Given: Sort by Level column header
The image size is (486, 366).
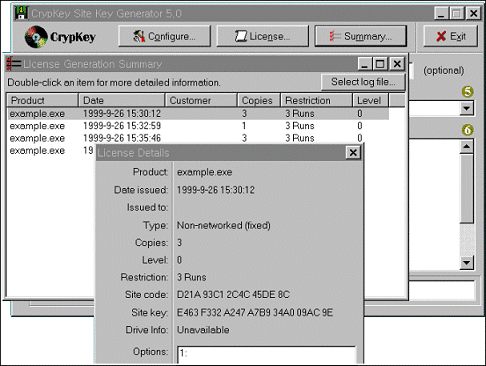Looking at the screenshot, I should click(371, 100).
